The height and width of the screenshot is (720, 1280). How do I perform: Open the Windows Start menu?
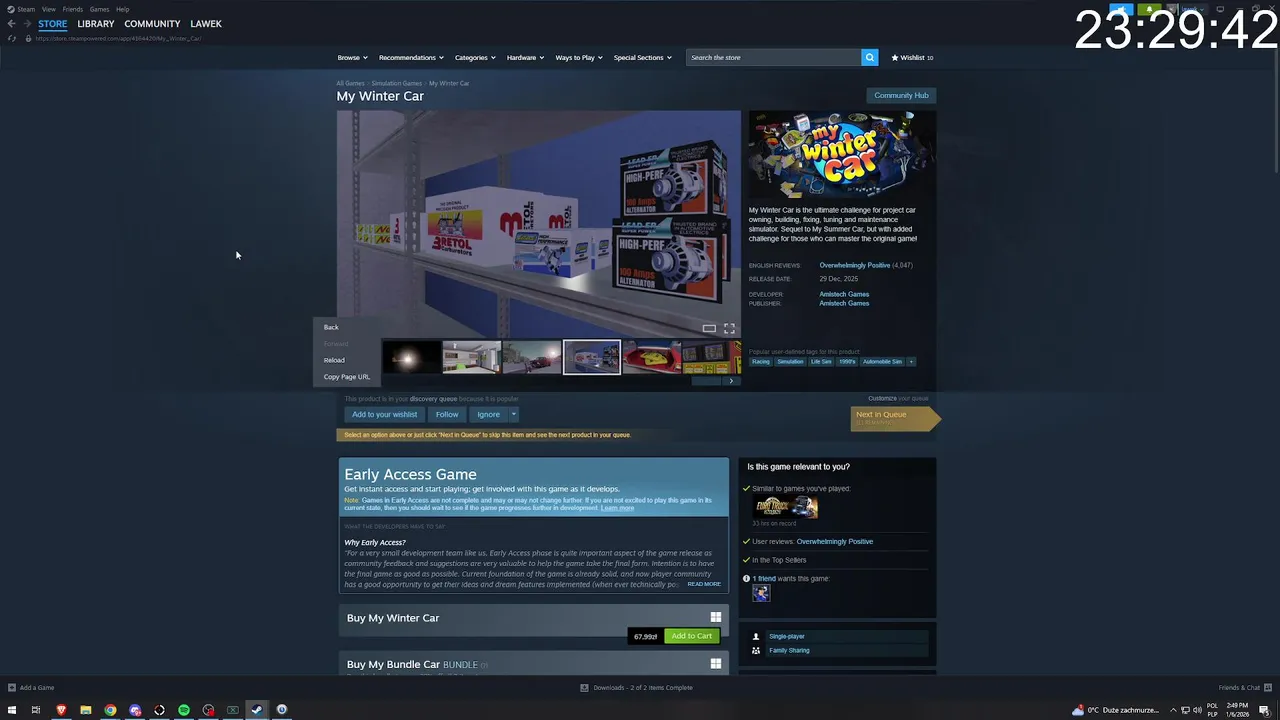click(x=12, y=710)
